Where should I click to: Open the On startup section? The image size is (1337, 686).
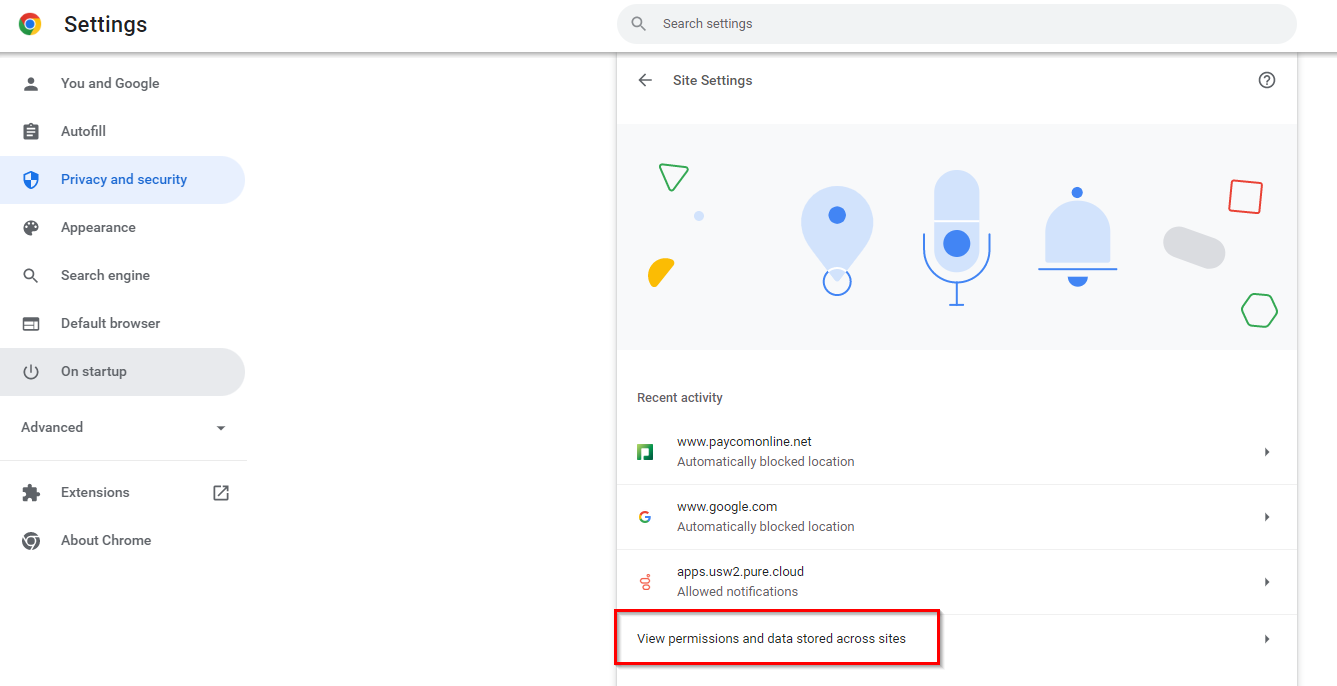(x=94, y=371)
